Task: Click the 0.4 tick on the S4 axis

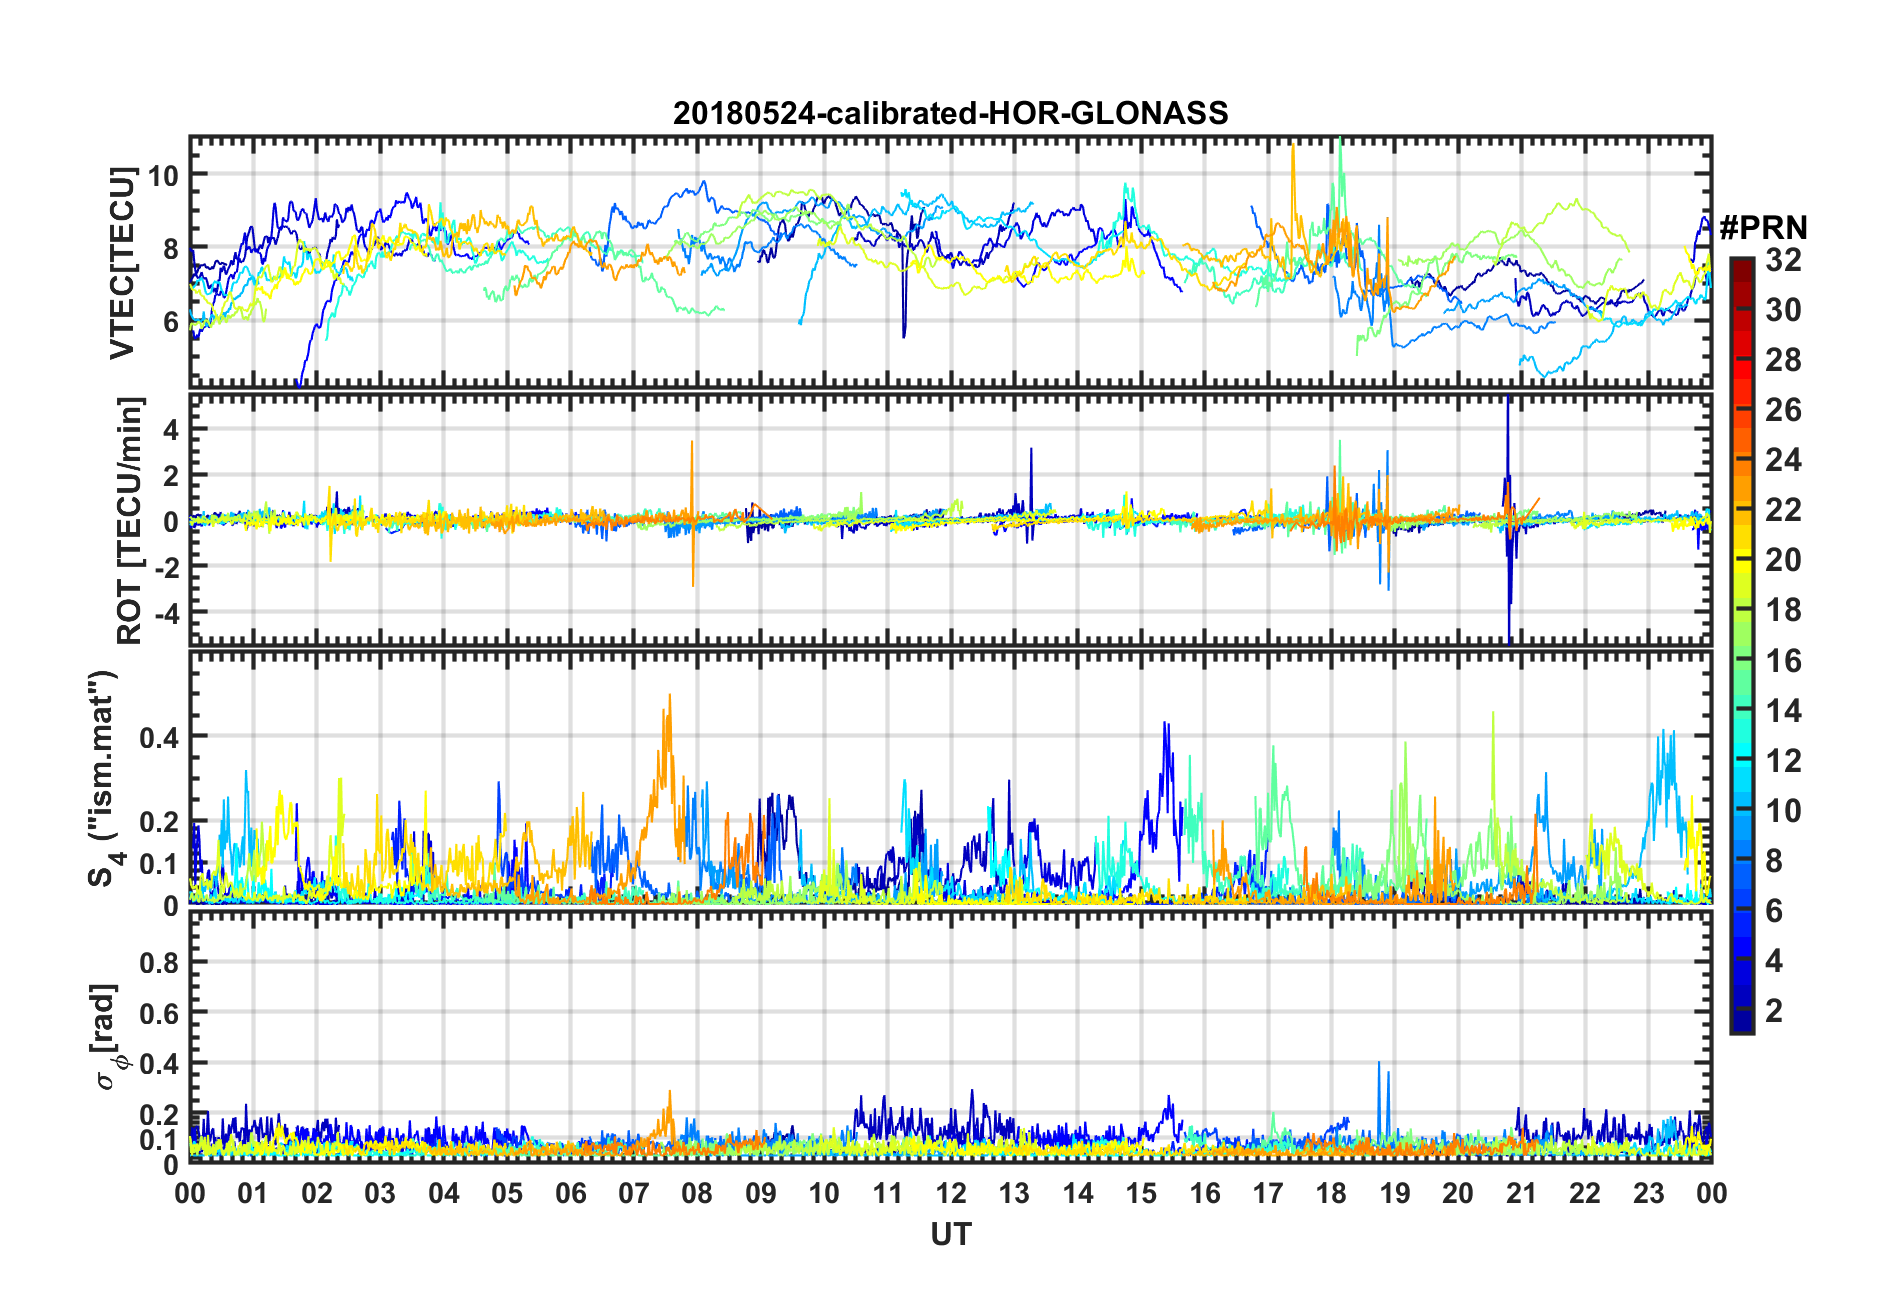Action: [x=158, y=737]
